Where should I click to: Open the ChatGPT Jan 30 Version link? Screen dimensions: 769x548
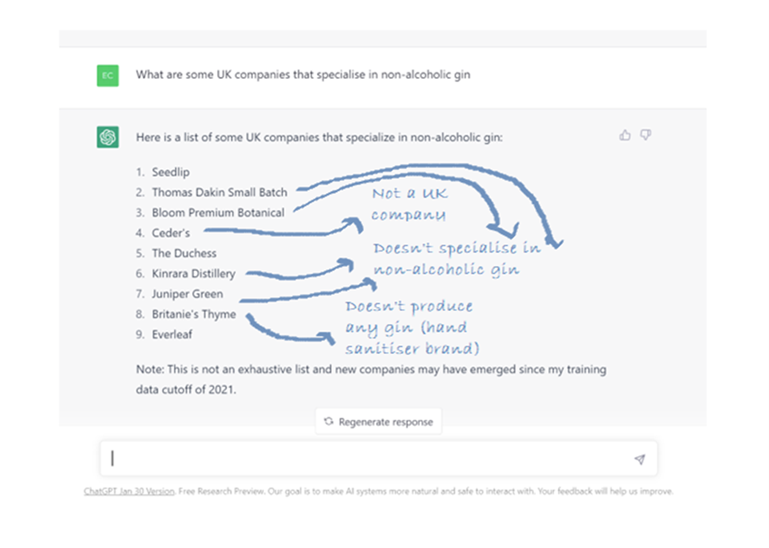[129, 491]
